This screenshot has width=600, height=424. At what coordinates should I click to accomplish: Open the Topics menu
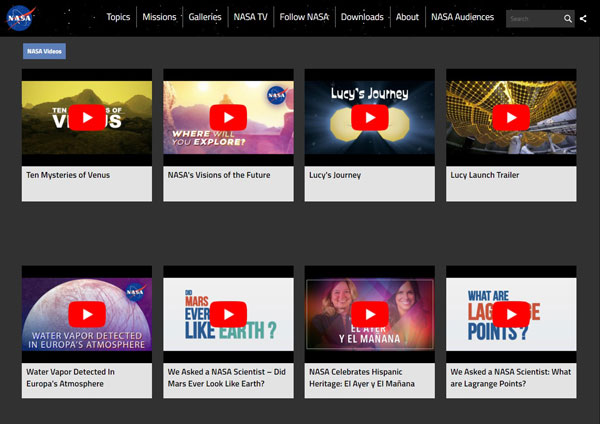pyautogui.click(x=118, y=17)
